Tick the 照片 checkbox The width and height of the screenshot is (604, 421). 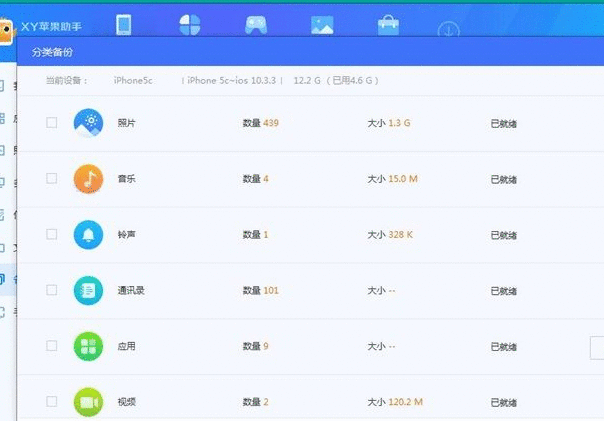click(52, 123)
